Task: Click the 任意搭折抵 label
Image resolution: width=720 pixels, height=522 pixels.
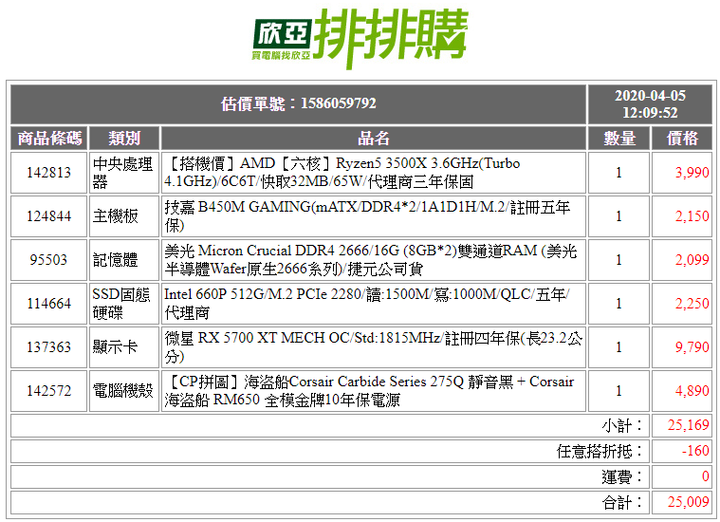Action: [x=600, y=451]
